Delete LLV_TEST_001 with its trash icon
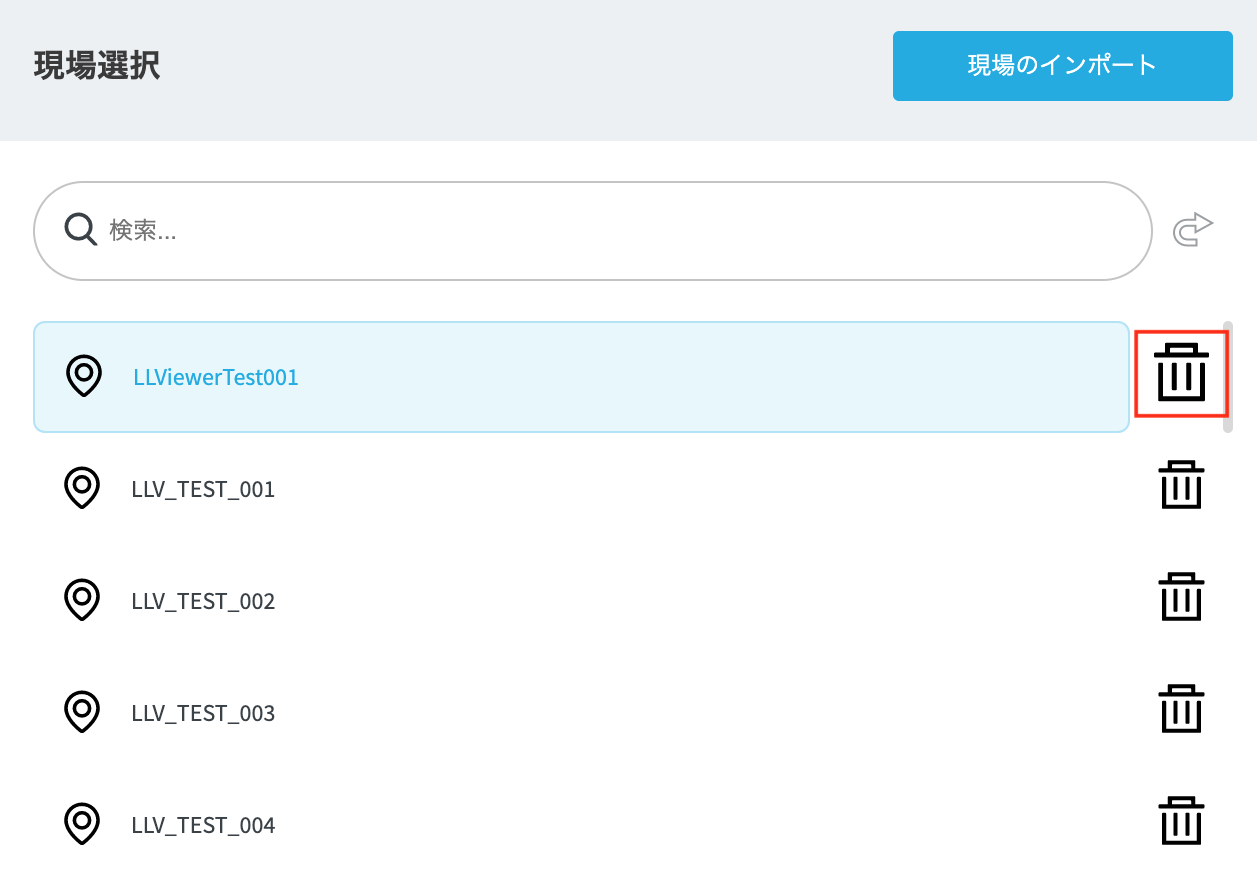 click(1181, 486)
